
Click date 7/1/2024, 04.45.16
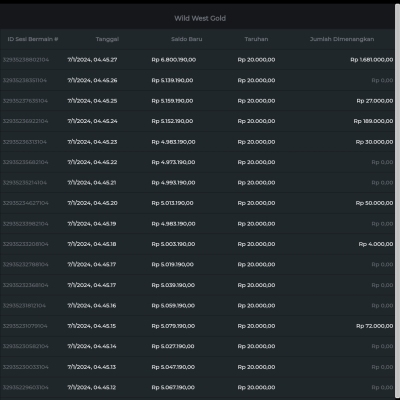click(x=92, y=306)
